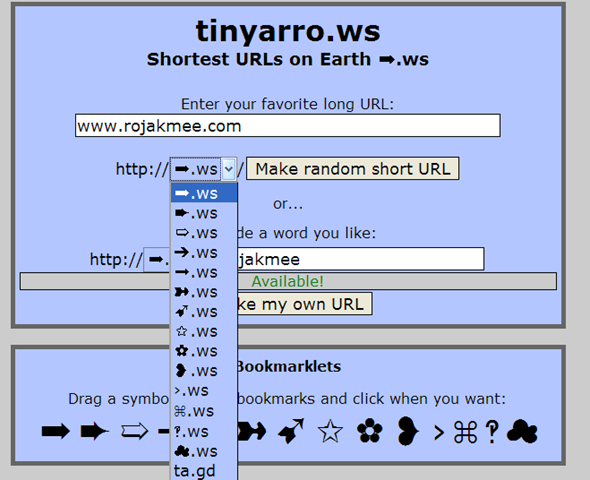Pick the heart .ws option

(204, 371)
